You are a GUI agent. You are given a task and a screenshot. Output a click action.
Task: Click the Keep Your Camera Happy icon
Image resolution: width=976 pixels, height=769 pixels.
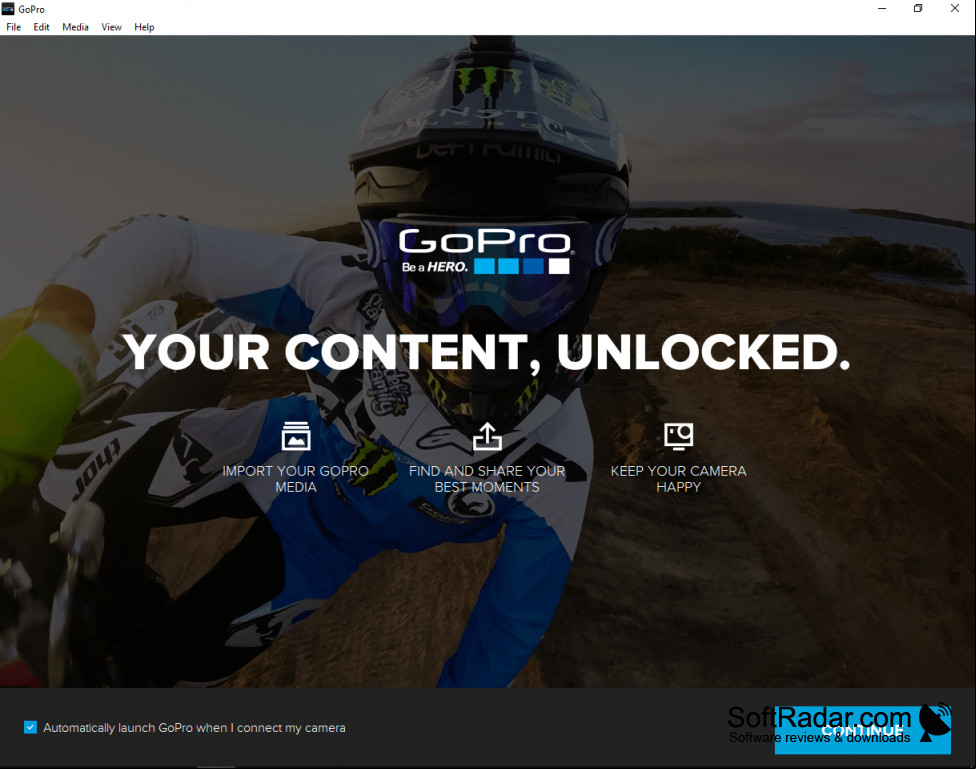(x=678, y=436)
